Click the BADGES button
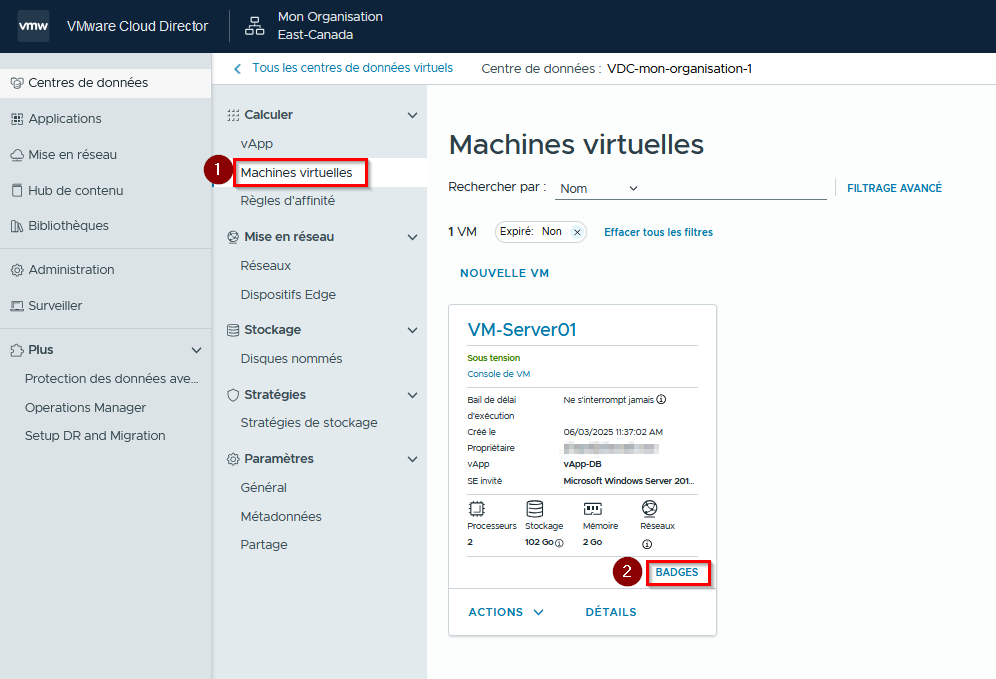Screen dimensions: 996x679 (676, 573)
